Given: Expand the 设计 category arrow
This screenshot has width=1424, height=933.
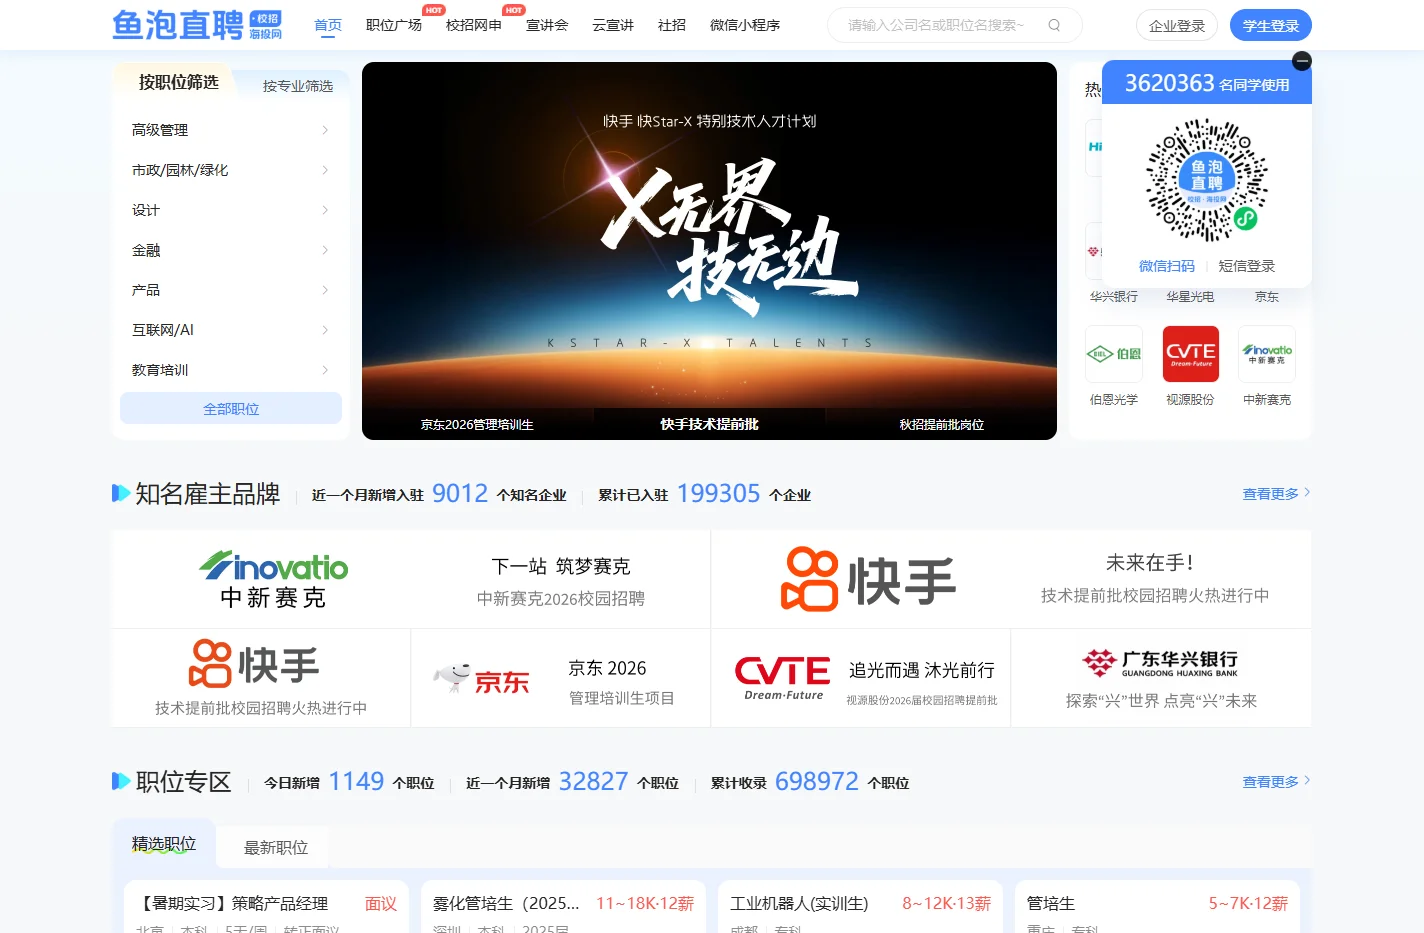Looking at the screenshot, I should click(x=325, y=210).
